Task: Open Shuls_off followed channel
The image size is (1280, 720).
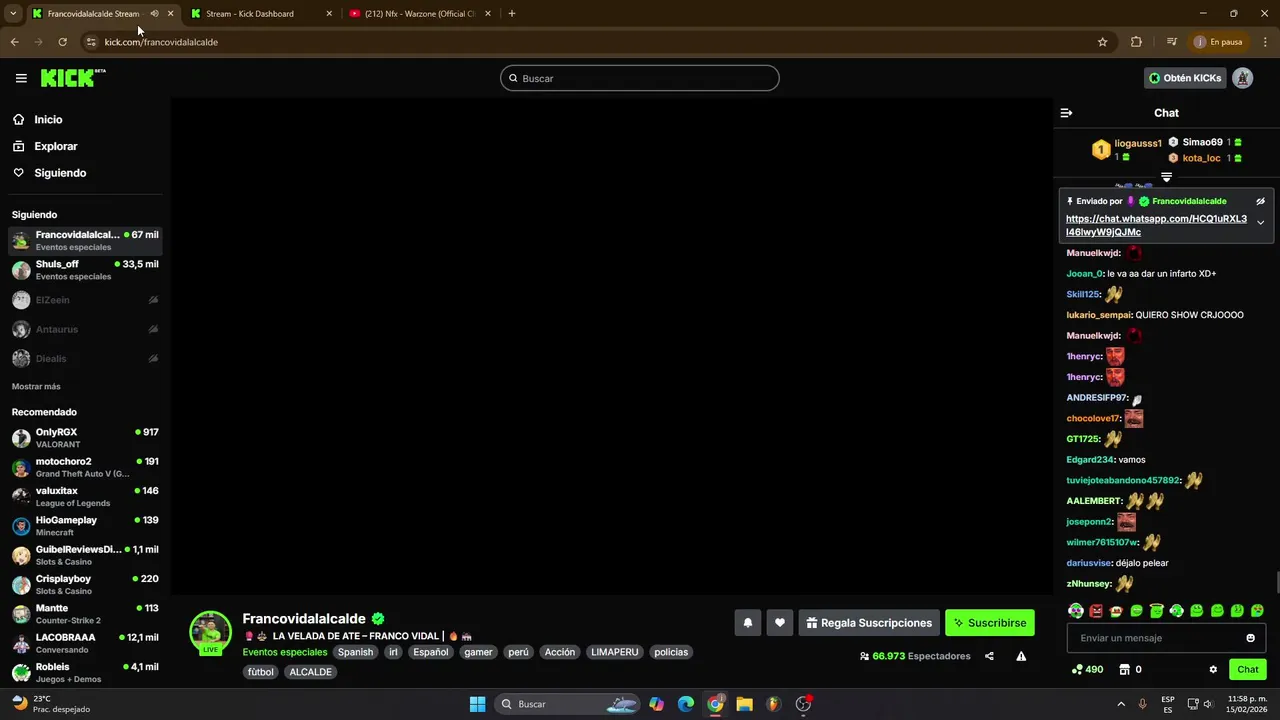Action: pyautogui.click(x=85, y=270)
